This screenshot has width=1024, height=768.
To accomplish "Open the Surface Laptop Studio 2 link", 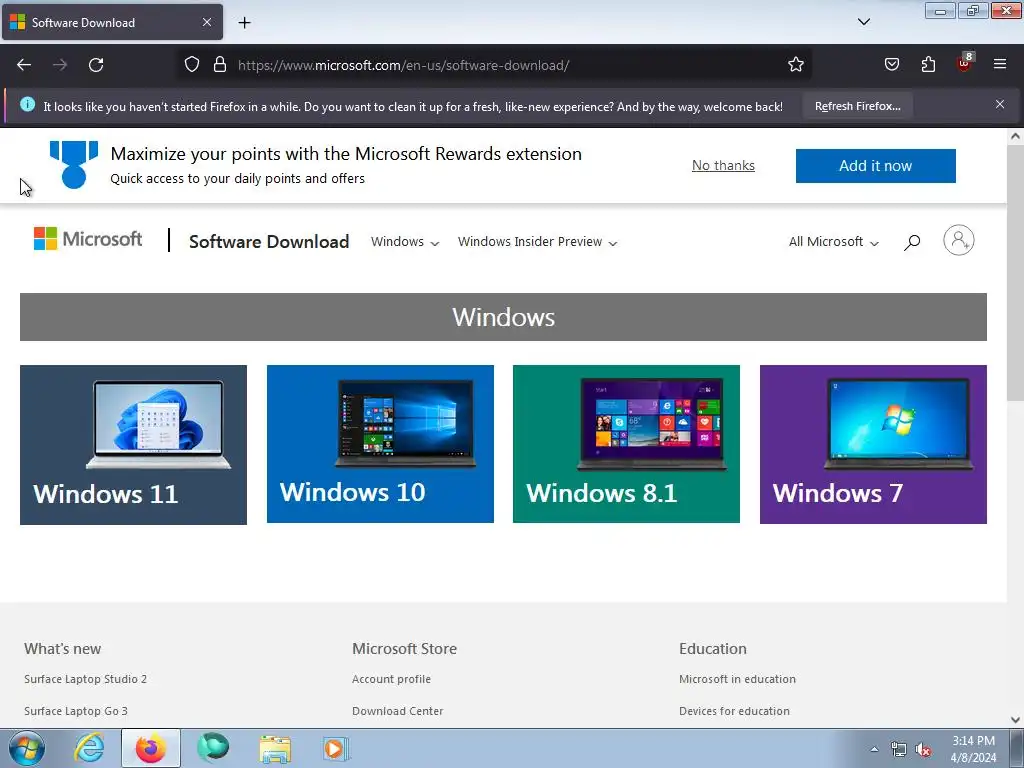I will [86, 679].
